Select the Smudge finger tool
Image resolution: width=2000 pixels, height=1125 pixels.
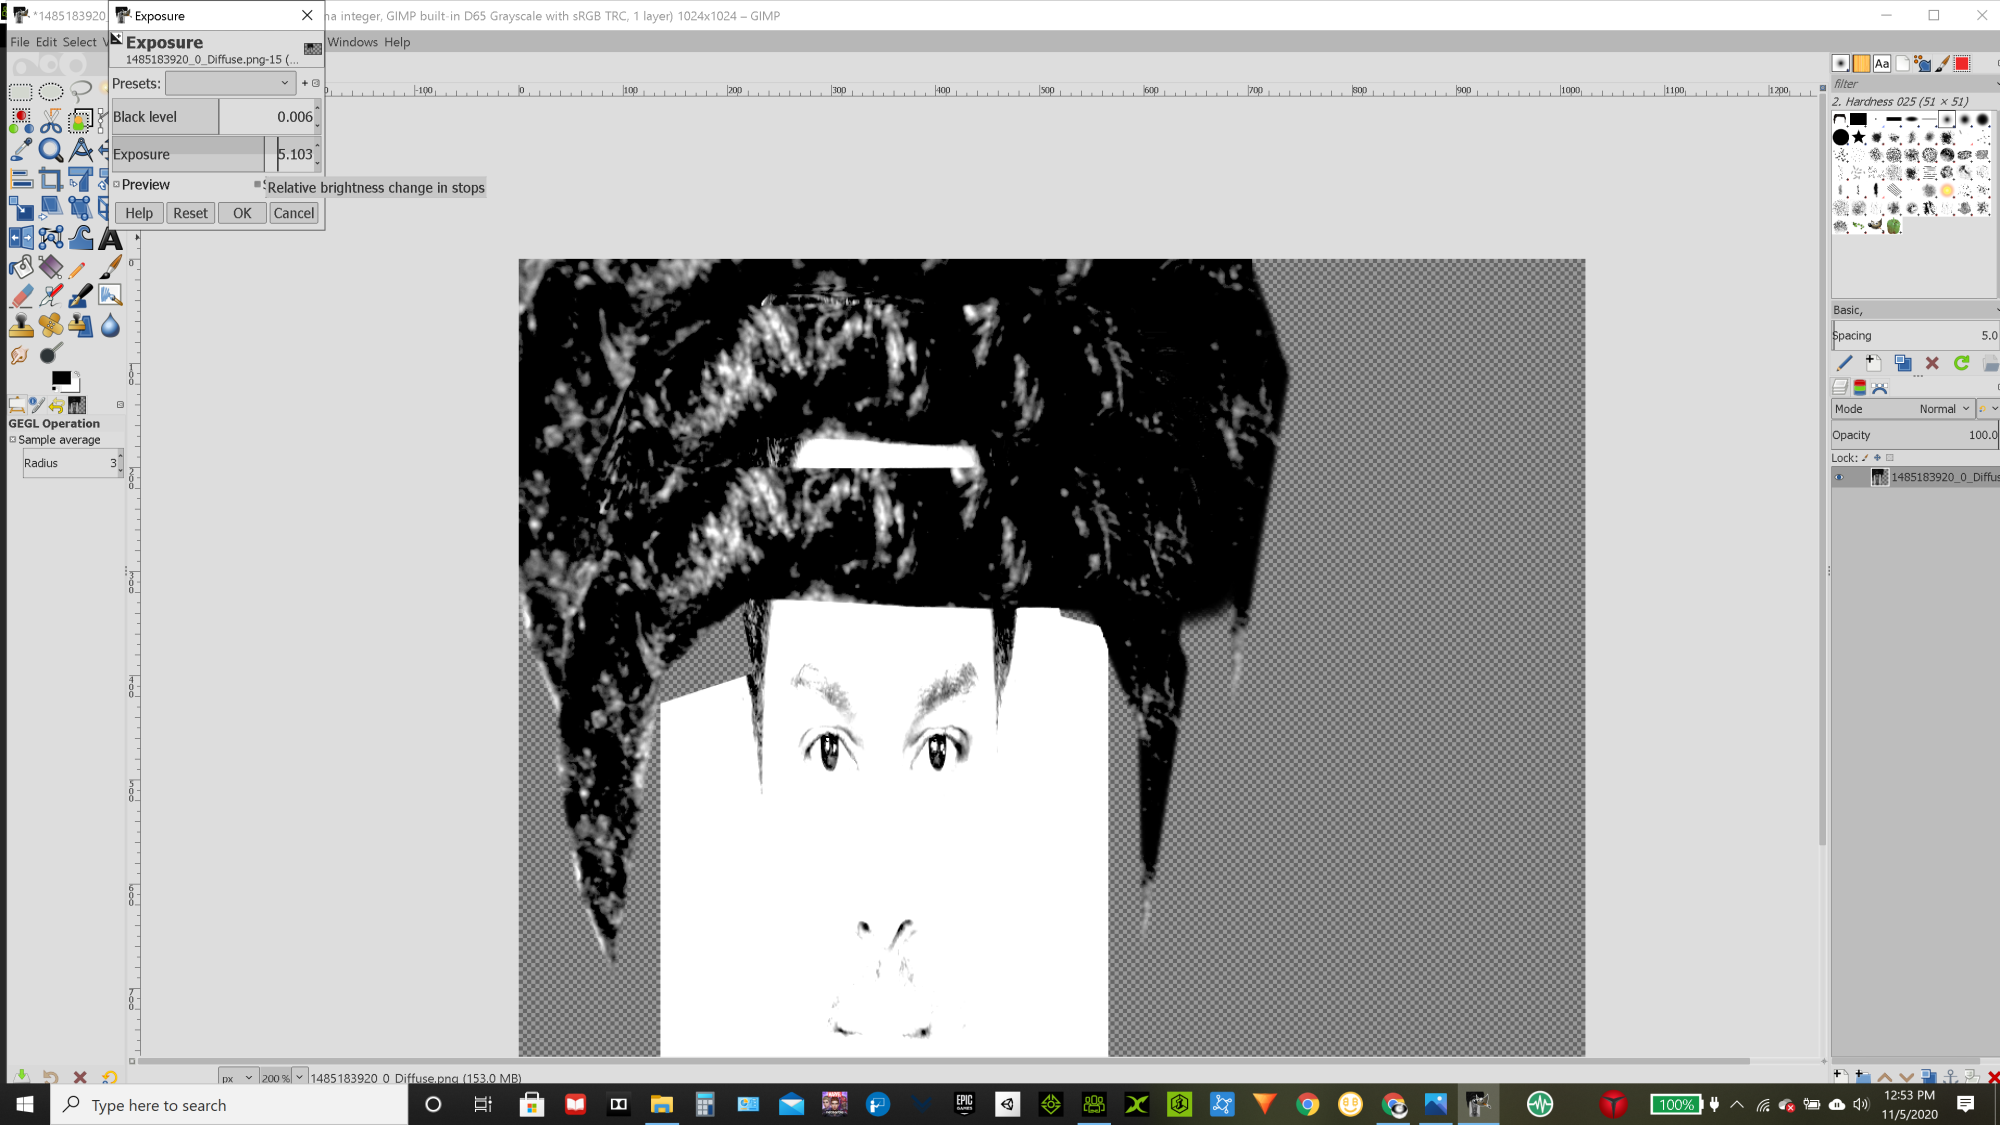[x=20, y=354]
